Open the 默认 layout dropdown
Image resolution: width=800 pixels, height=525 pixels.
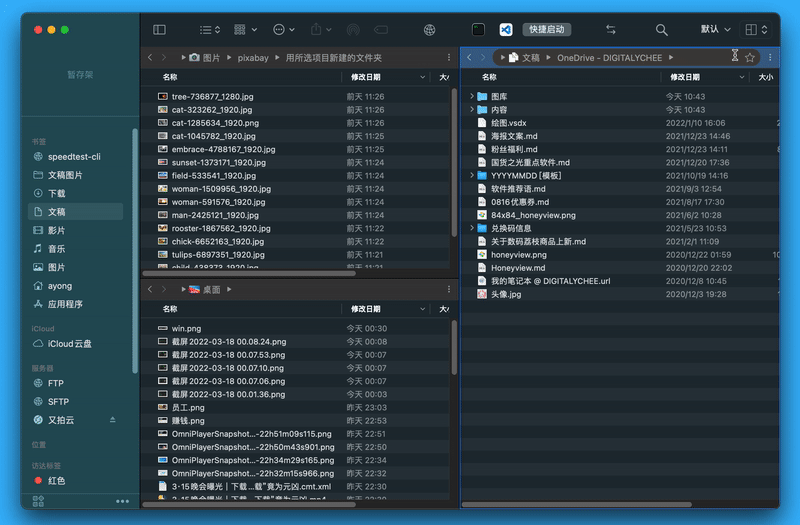[715, 30]
